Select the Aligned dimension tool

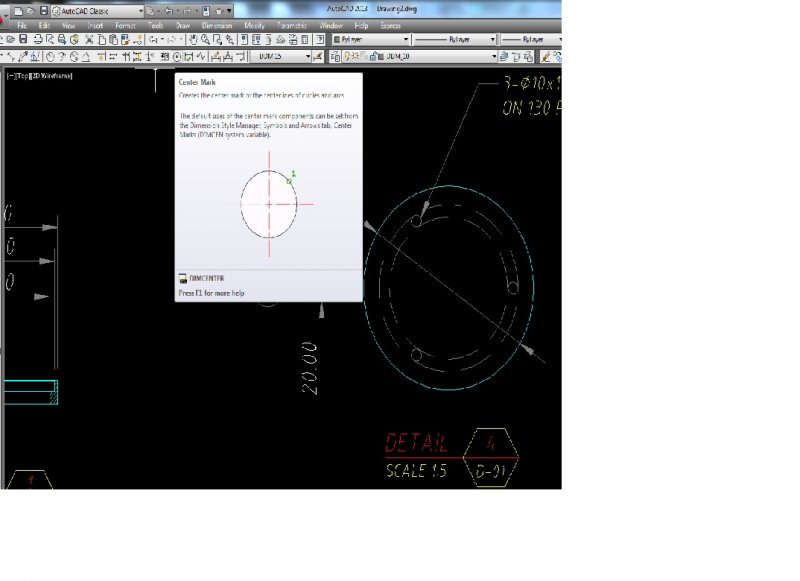pos(10,57)
